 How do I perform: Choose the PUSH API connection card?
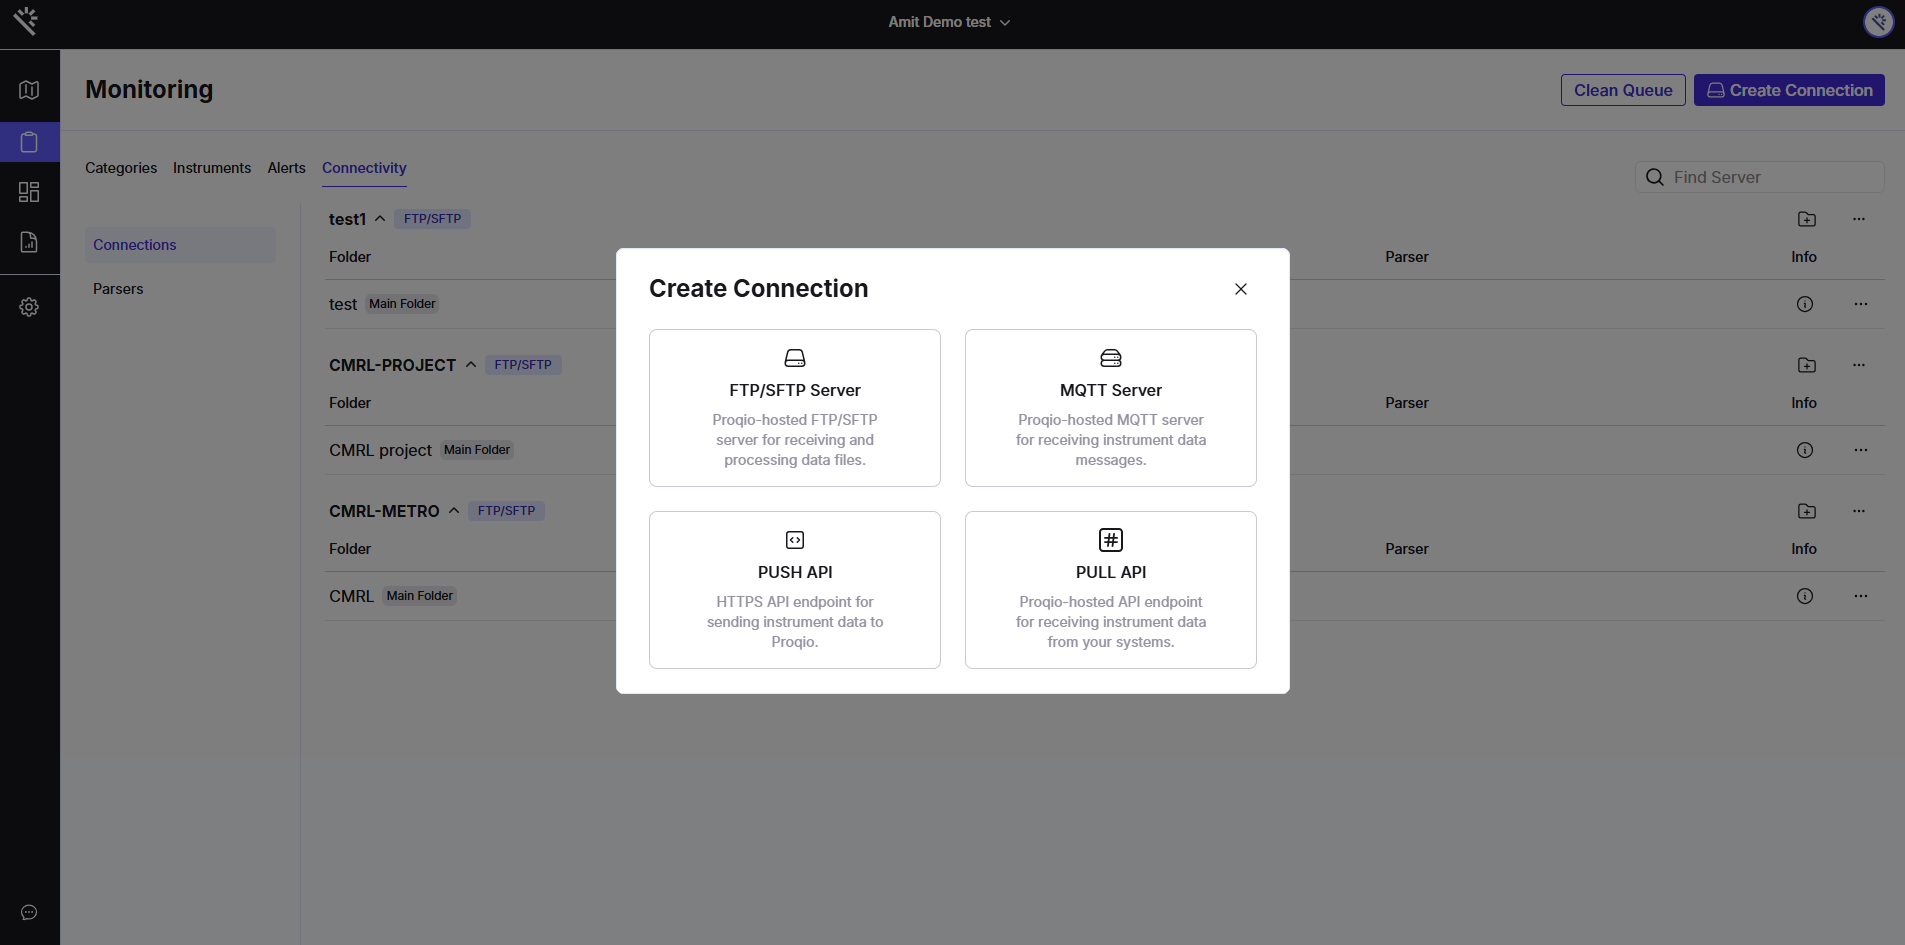(x=795, y=590)
